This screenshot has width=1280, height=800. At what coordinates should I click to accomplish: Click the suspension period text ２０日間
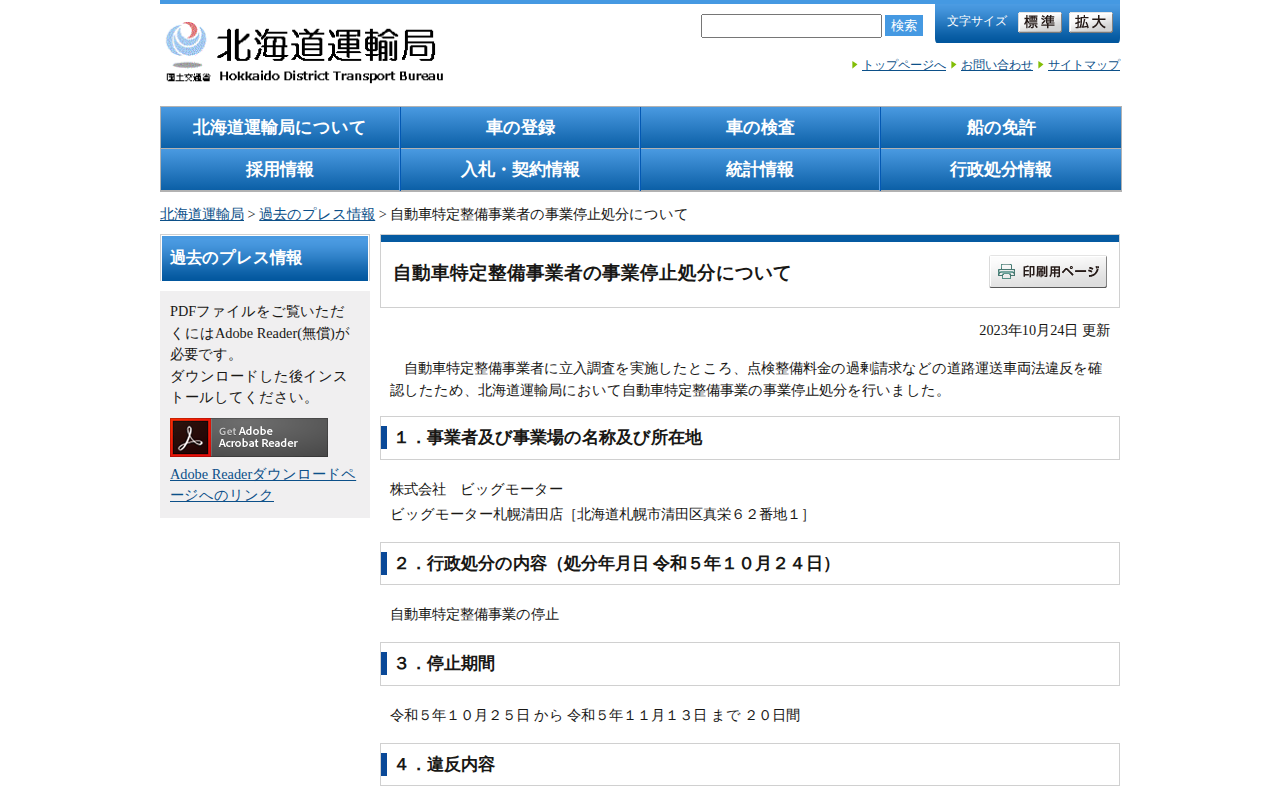pos(773,715)
